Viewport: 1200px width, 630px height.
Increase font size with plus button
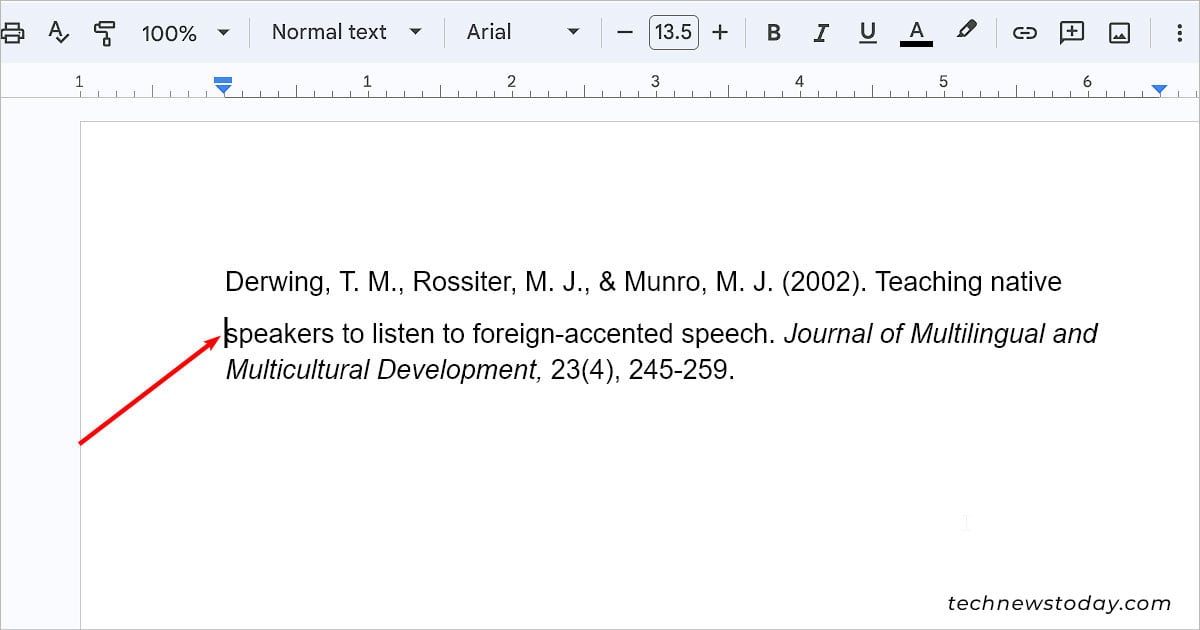tap(720, 32)
